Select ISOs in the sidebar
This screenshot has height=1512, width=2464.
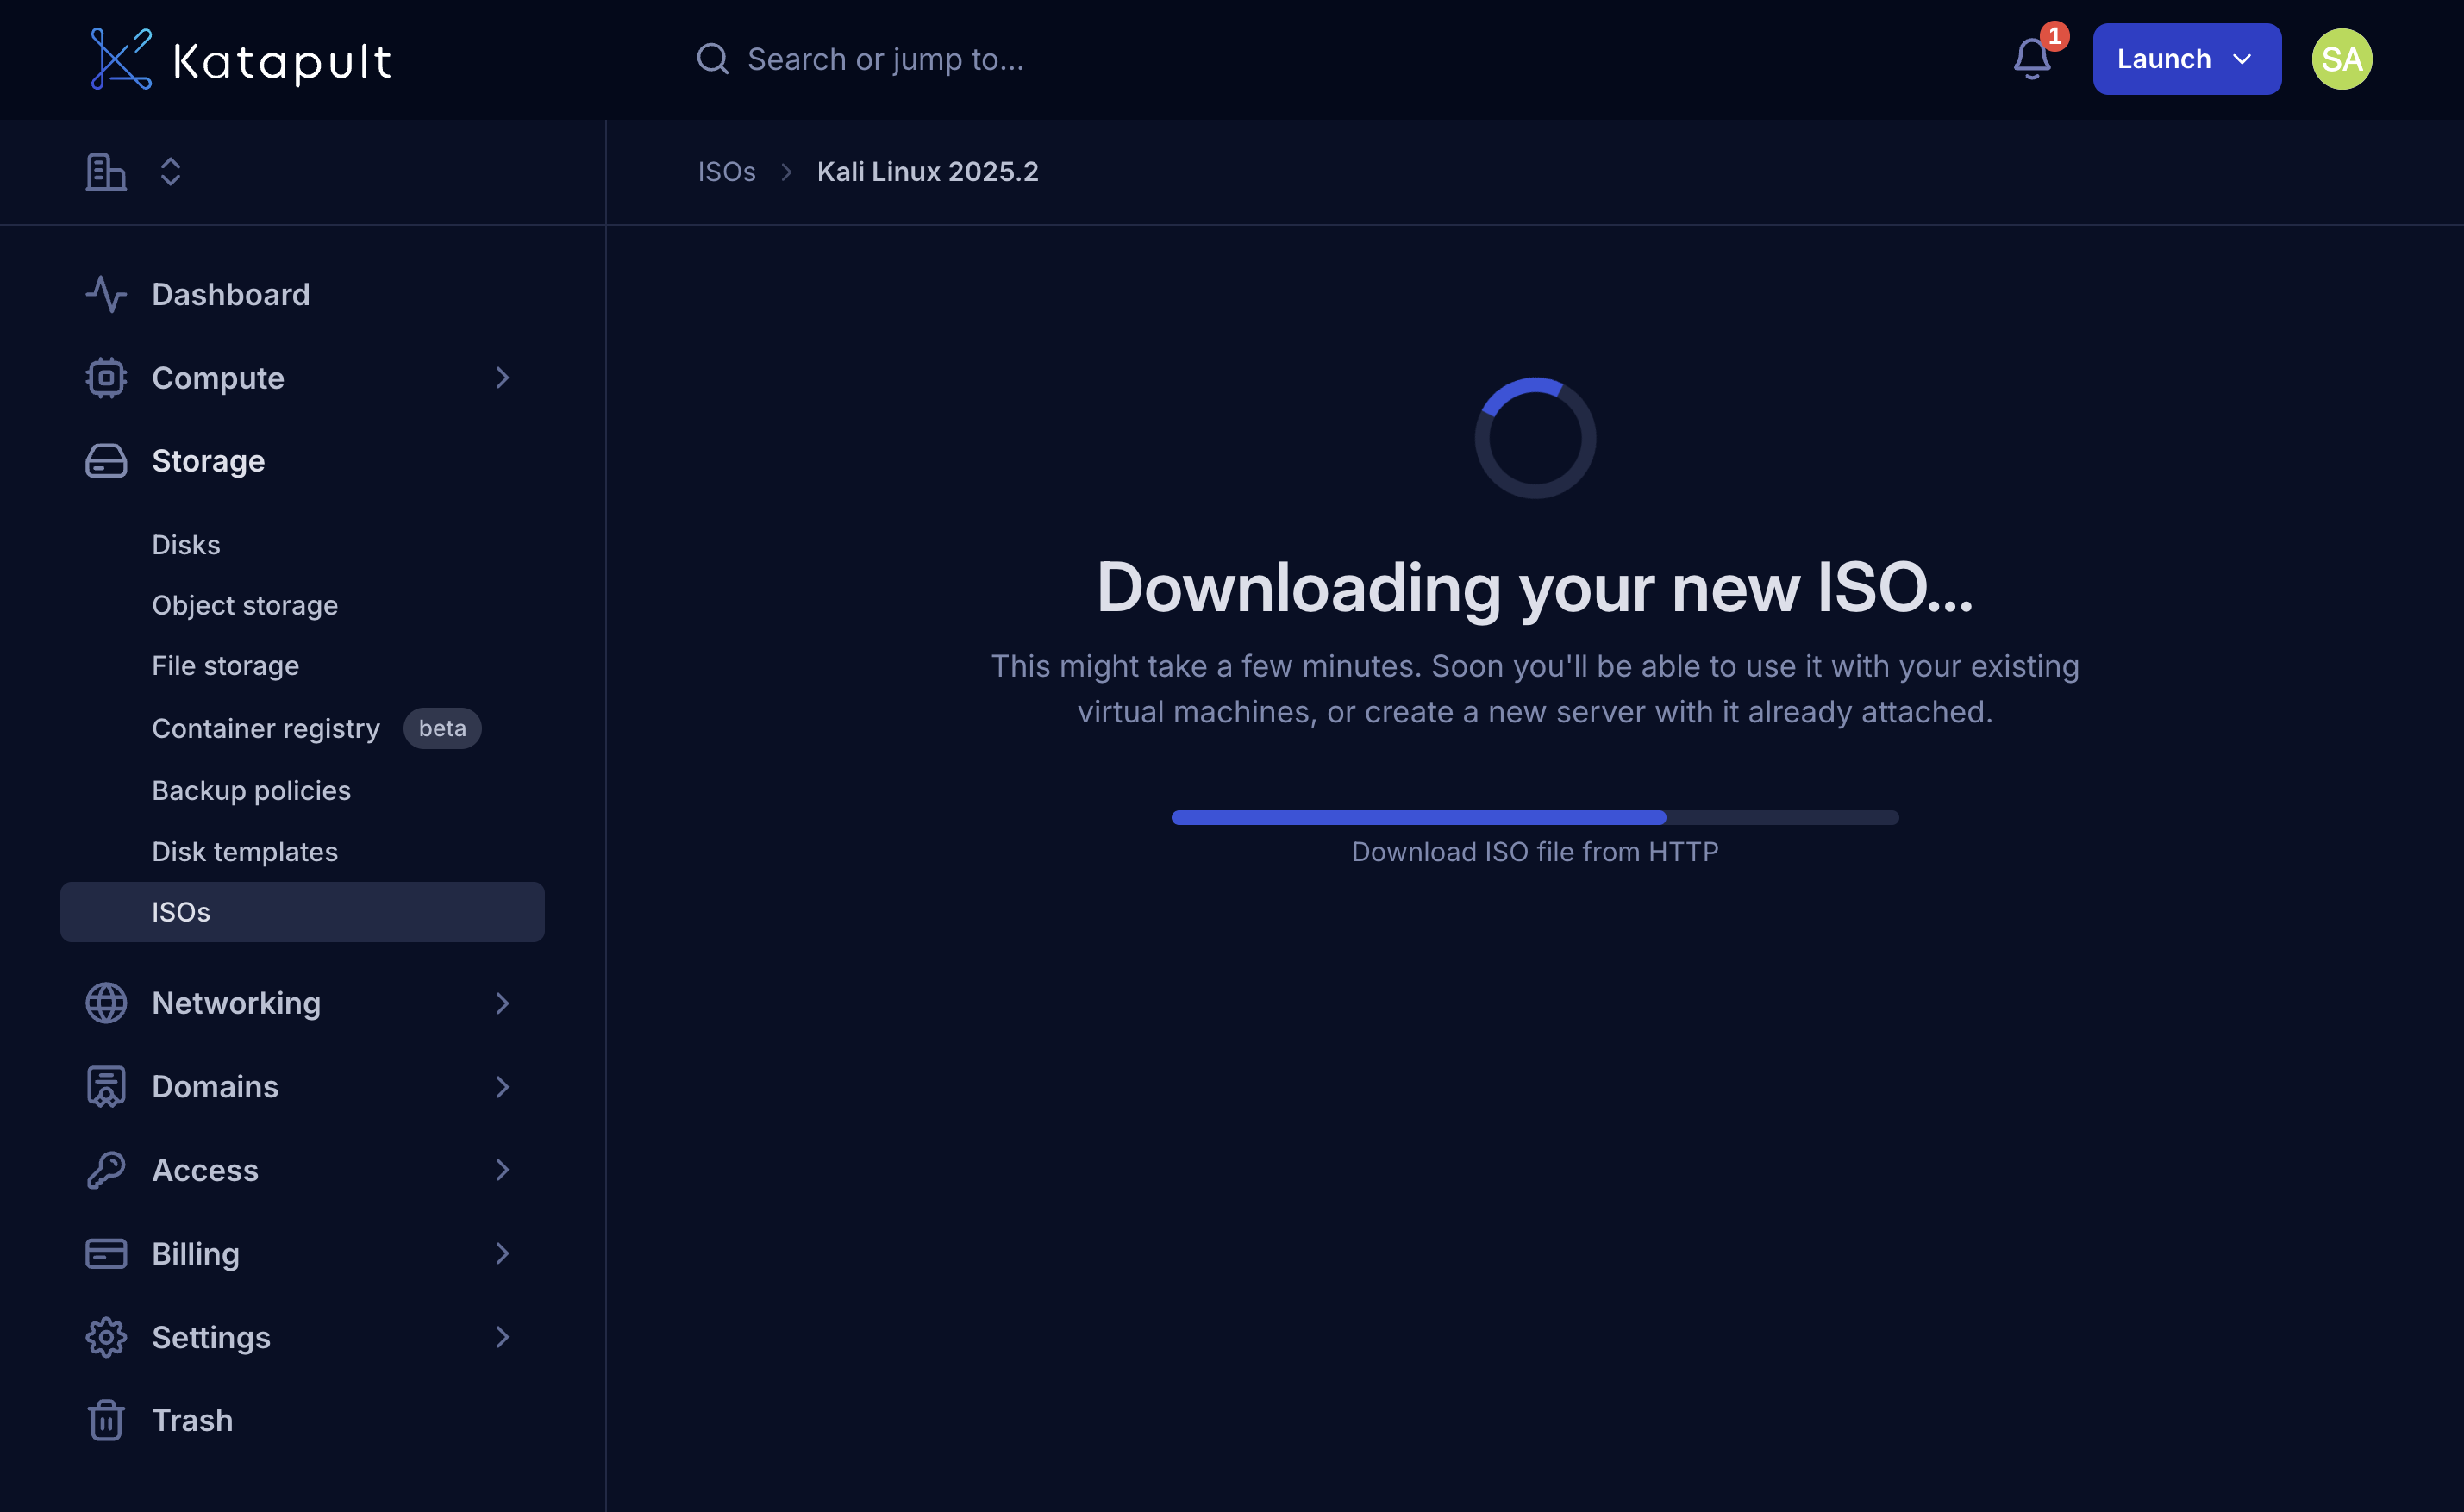[302, 912]
